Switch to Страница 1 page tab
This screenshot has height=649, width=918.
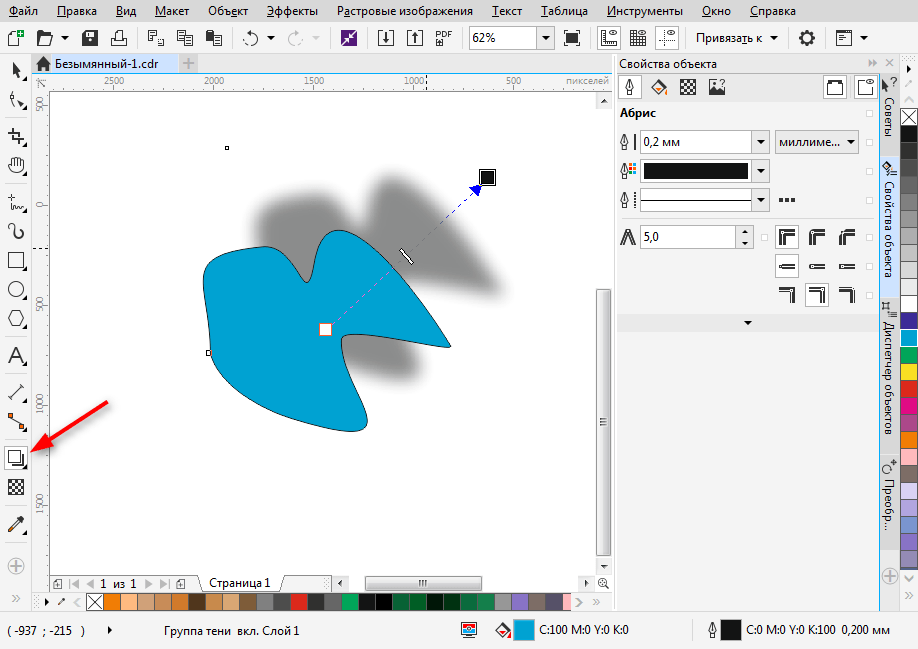pyautogui.click(x=239, y=582)
